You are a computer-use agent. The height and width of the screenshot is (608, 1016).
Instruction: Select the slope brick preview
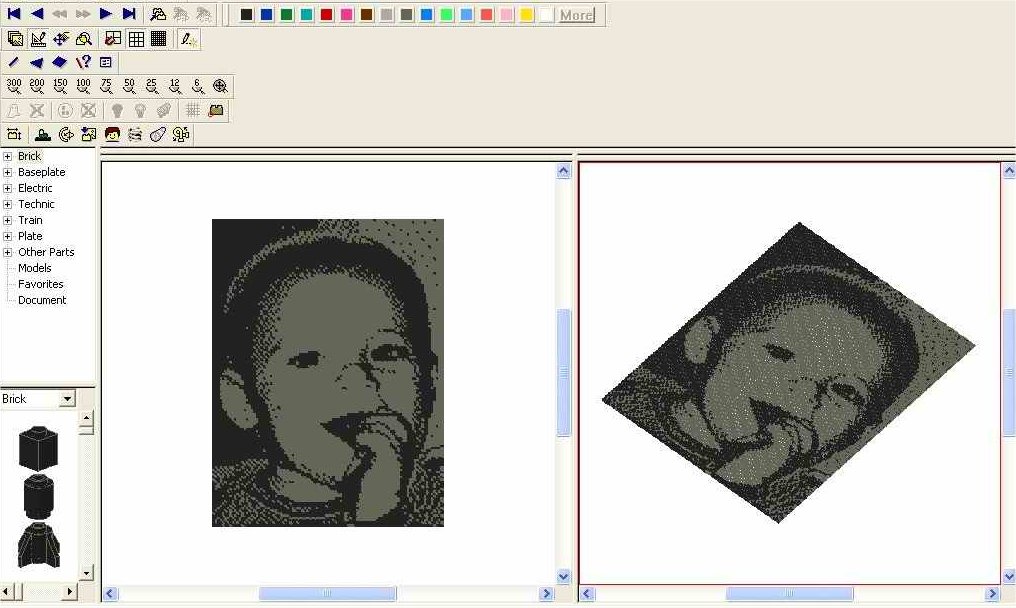[x=38, y=544]
